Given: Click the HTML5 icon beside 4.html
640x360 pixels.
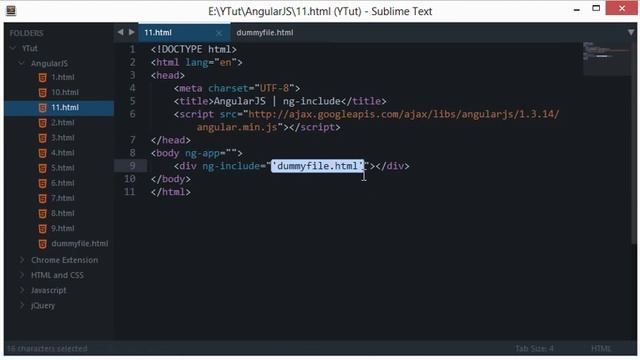Looking at the screenshot, I should (42, 153).
